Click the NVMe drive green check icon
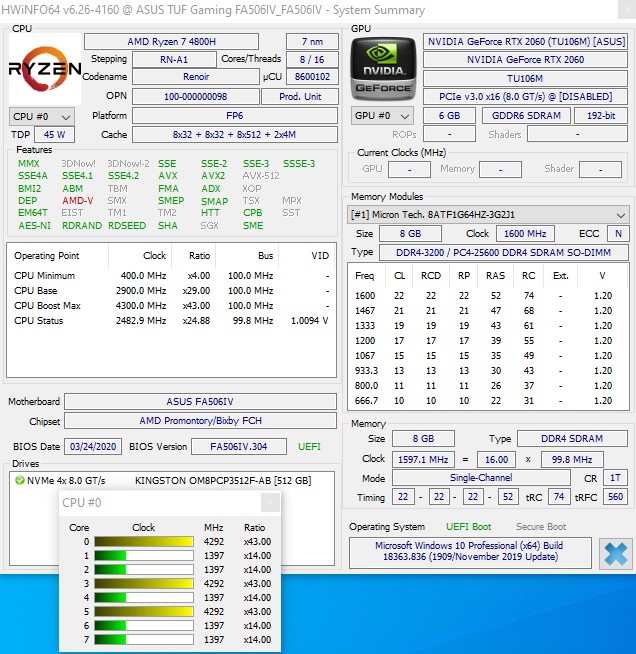This screenshot has width=636, height=654. [19, 480]
